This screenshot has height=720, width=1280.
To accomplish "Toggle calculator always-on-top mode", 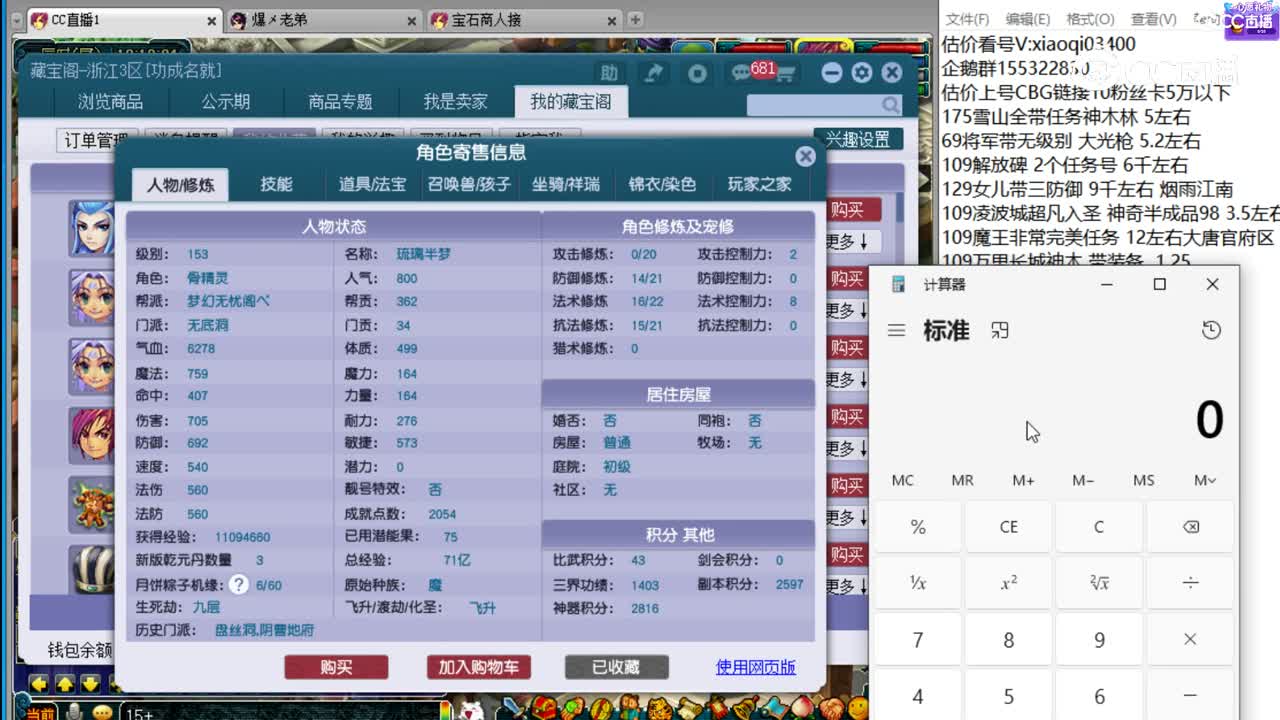I will pos(999,330).
